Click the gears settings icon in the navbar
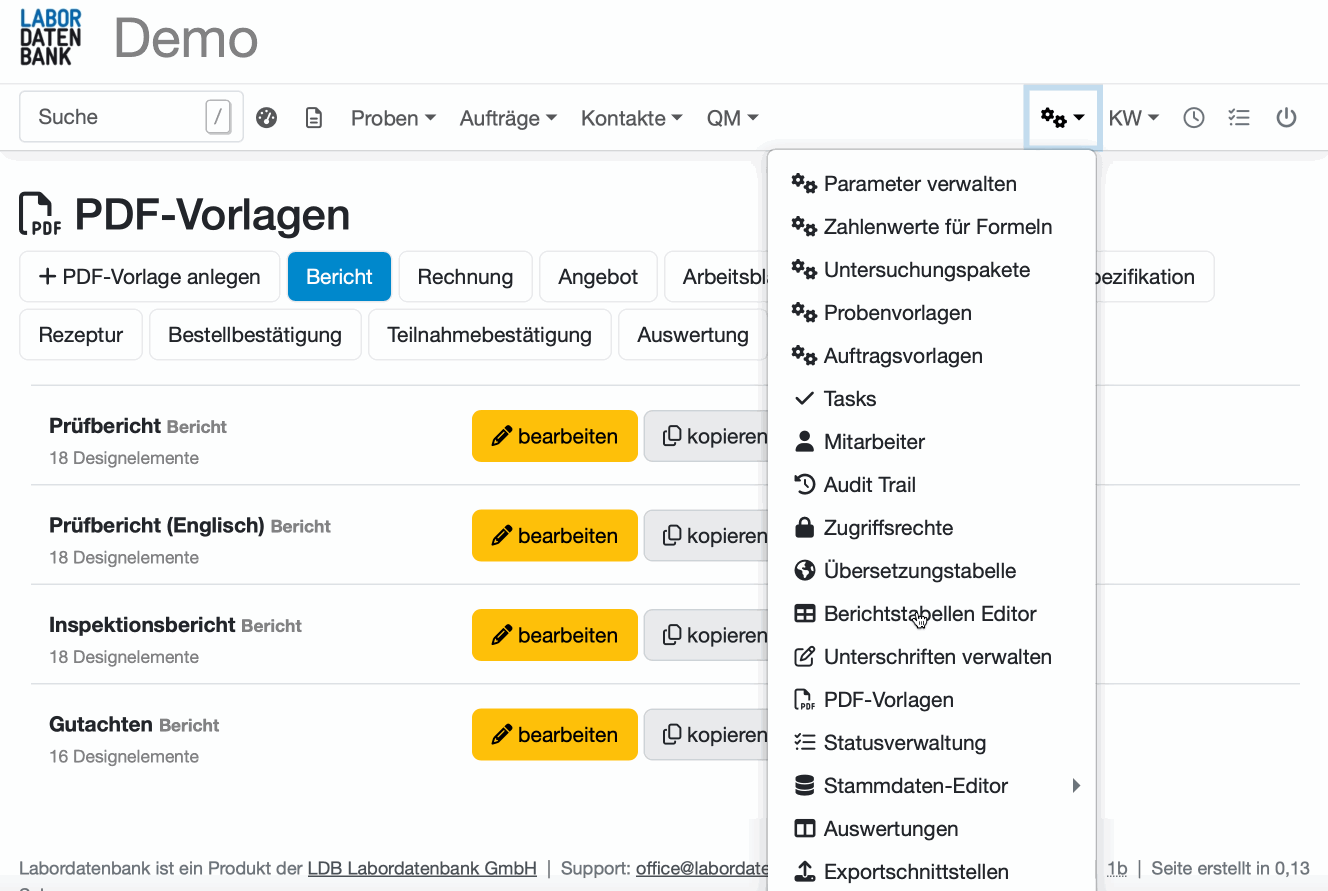 1055,117
